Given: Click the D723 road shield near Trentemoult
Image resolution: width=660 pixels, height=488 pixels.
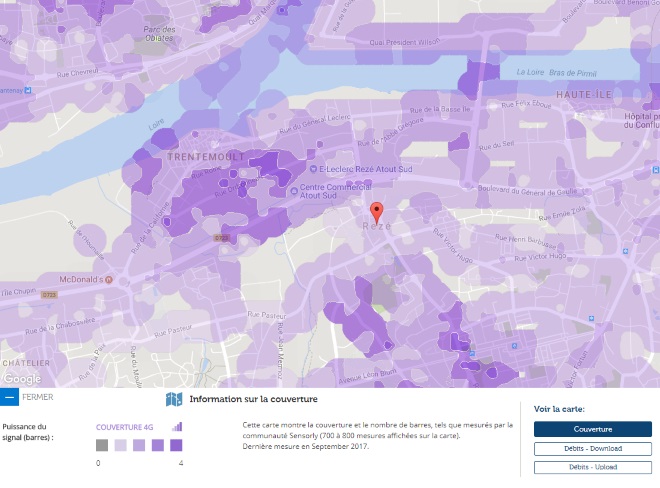Looking at the screenshot, I should (x=221, y=239).
